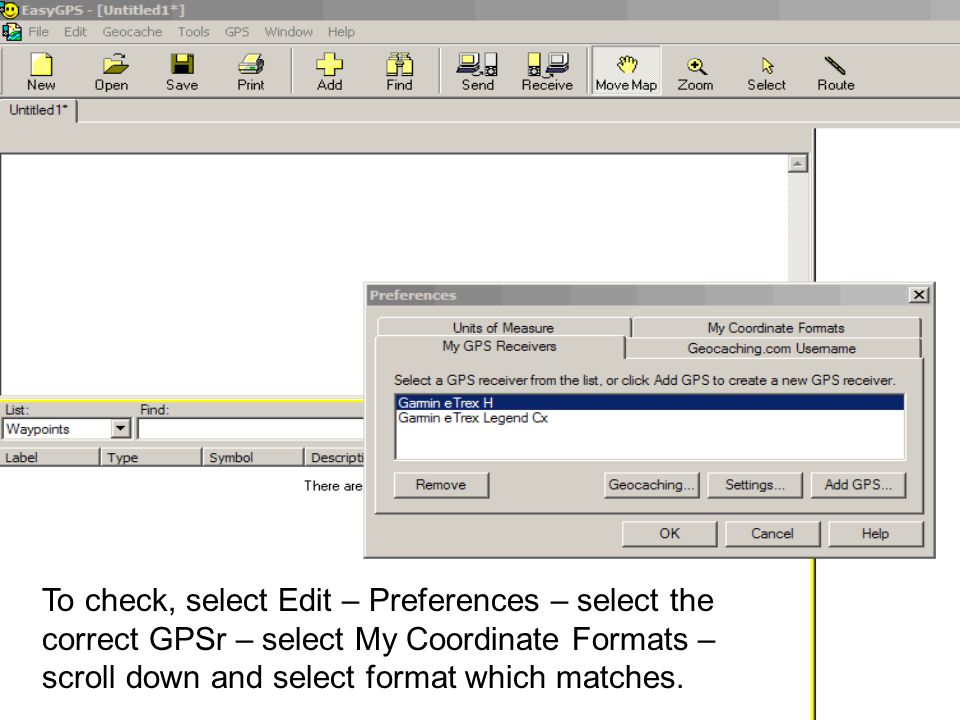This screenshot has width=960, height=720.
Task: Sort by the Symbol column header
Action: (x=253, y=457)
